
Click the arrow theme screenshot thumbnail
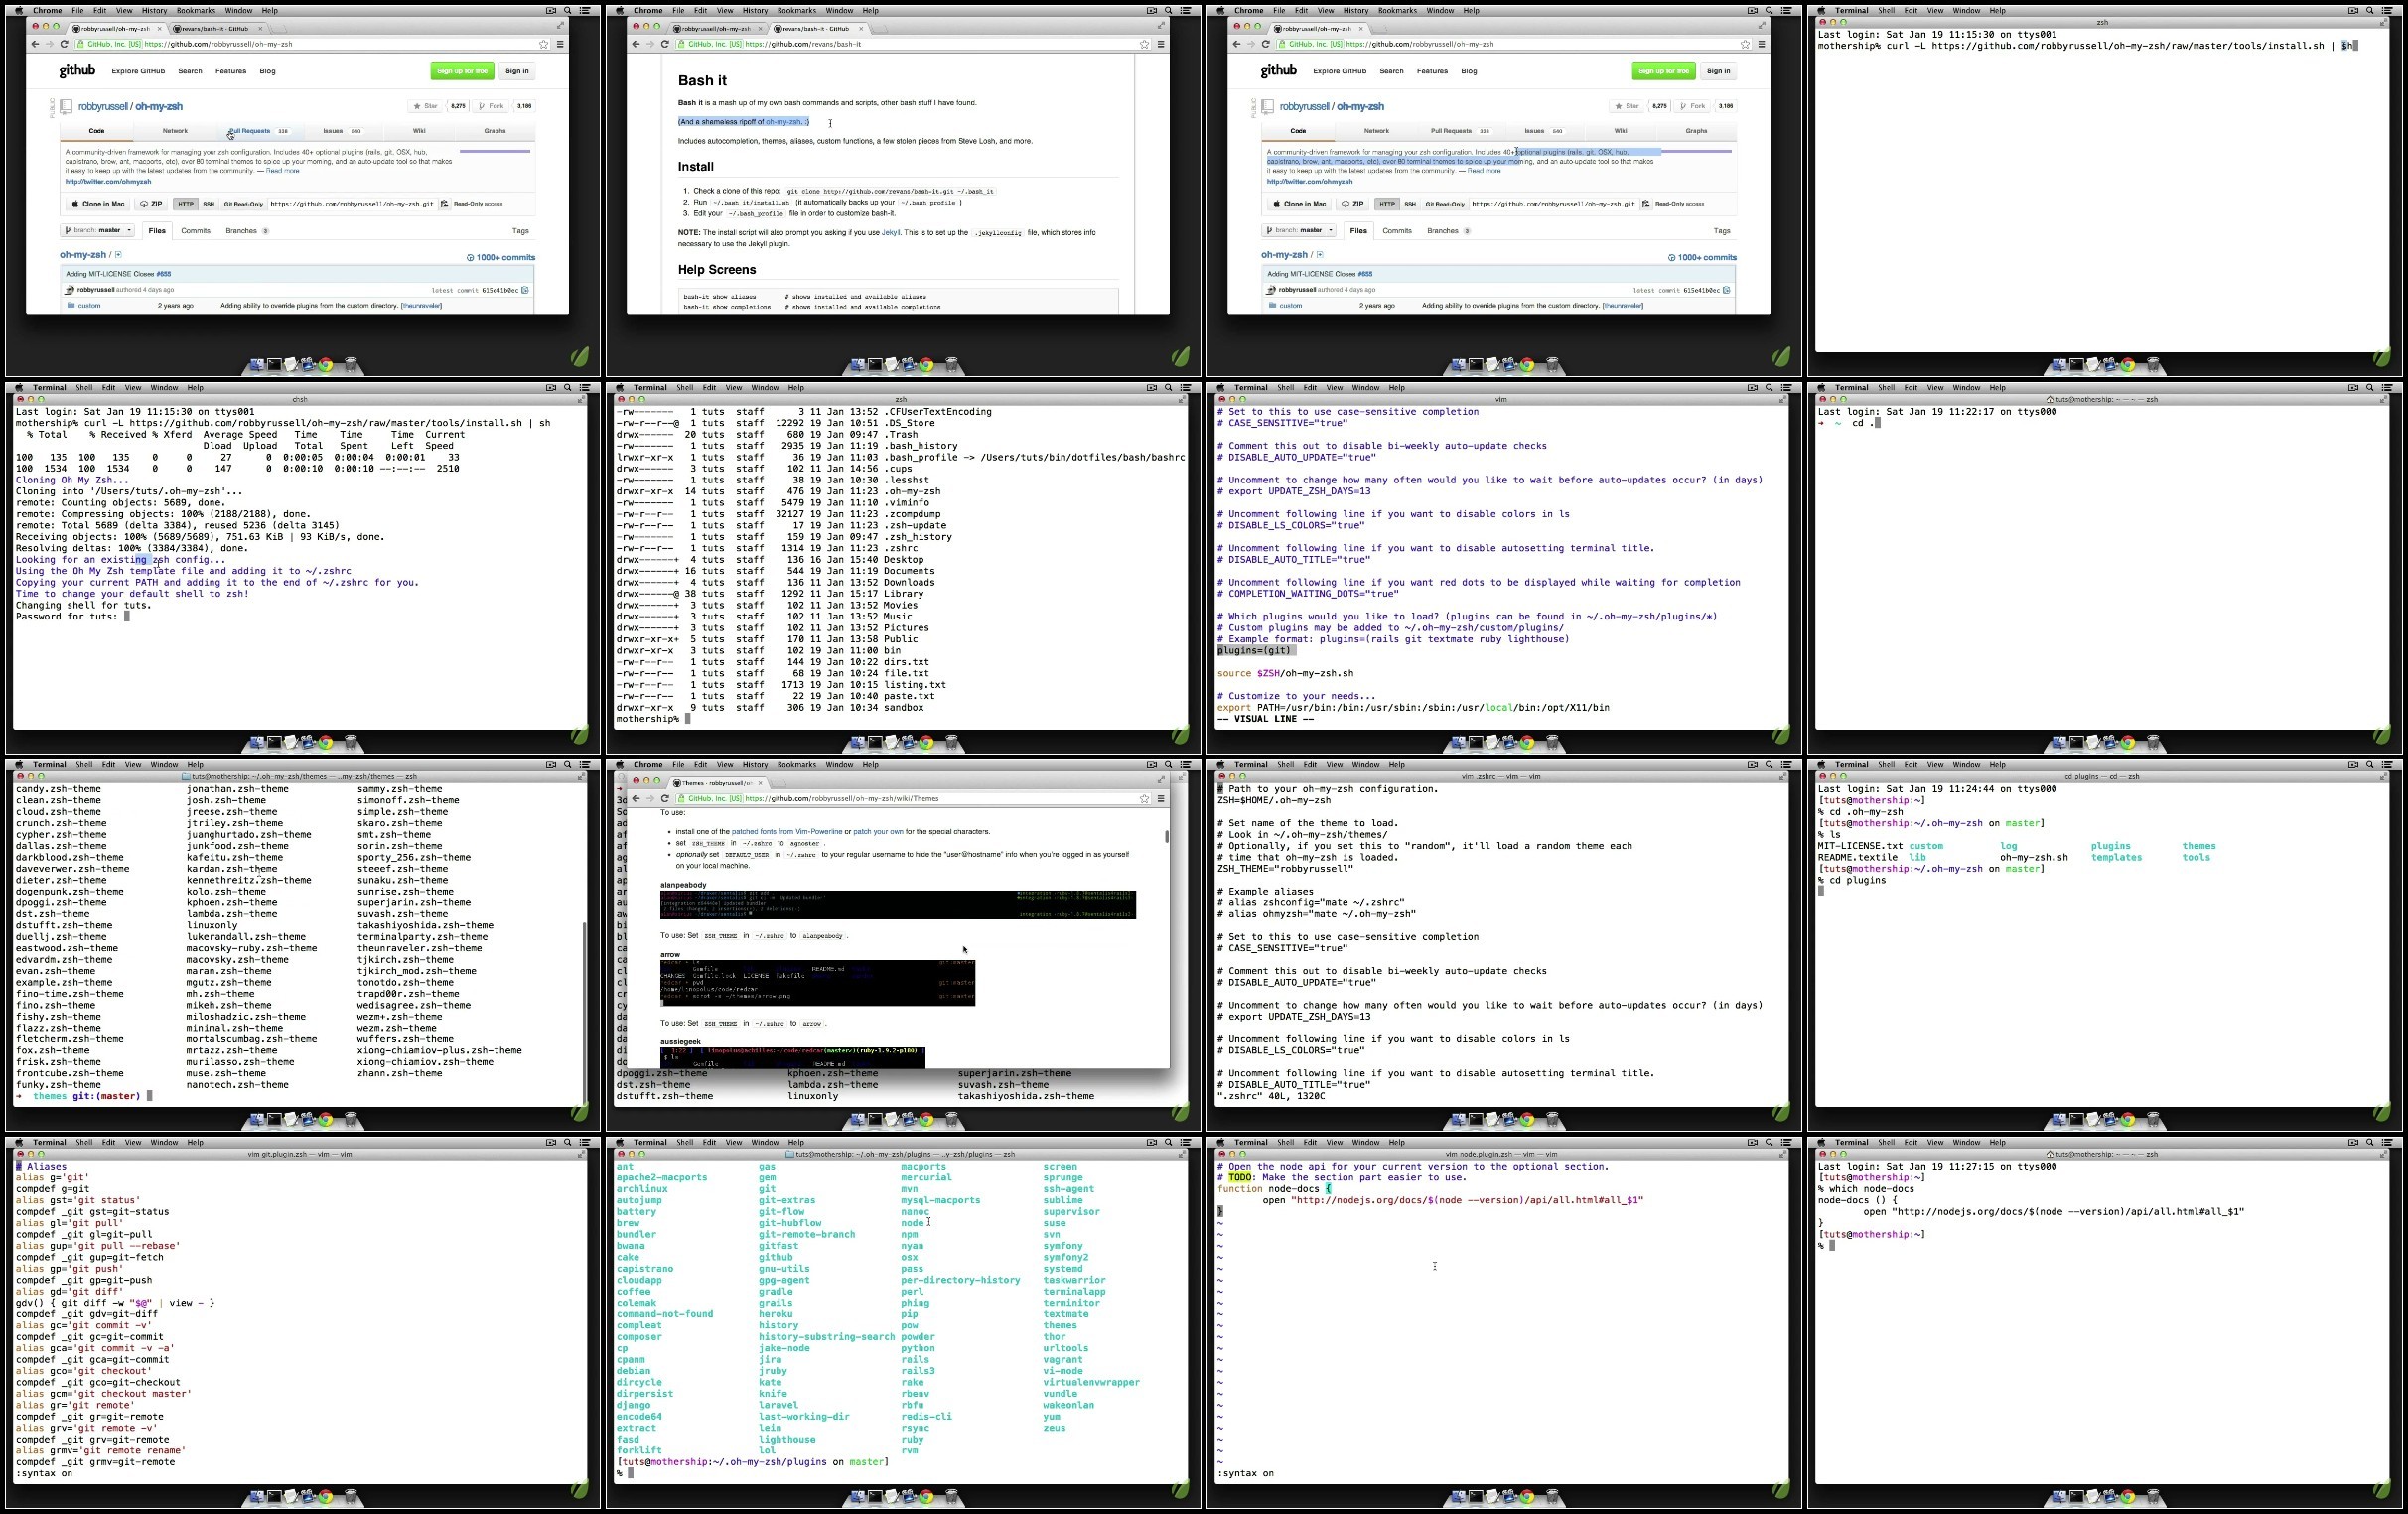[817, 983]
